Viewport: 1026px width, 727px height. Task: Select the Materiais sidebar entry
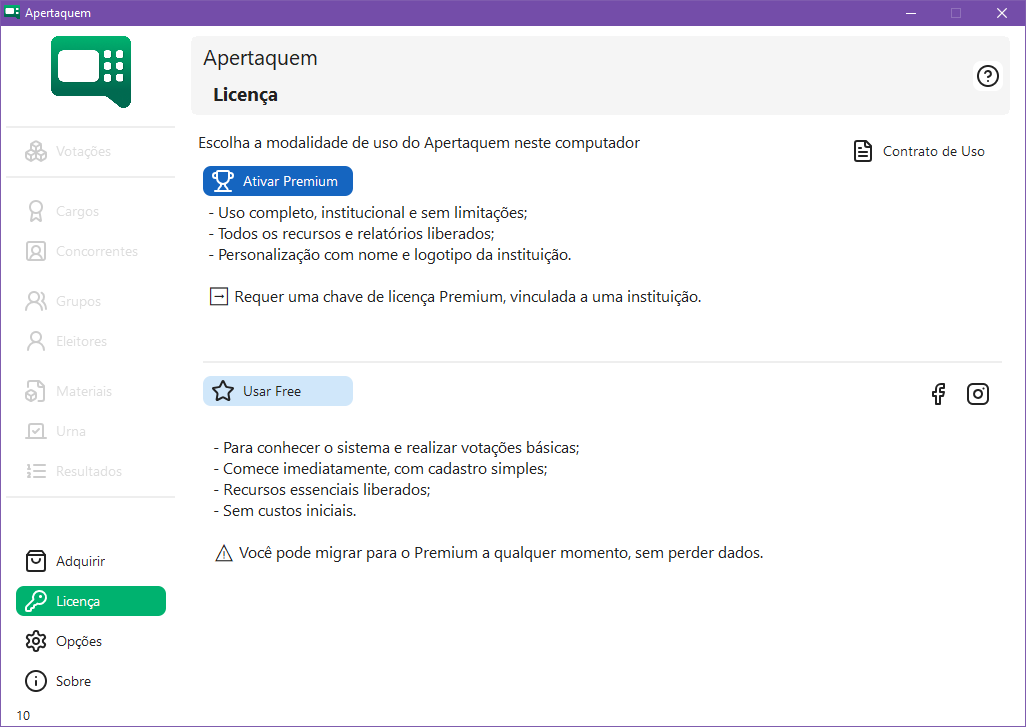click(x=90, y=391)
